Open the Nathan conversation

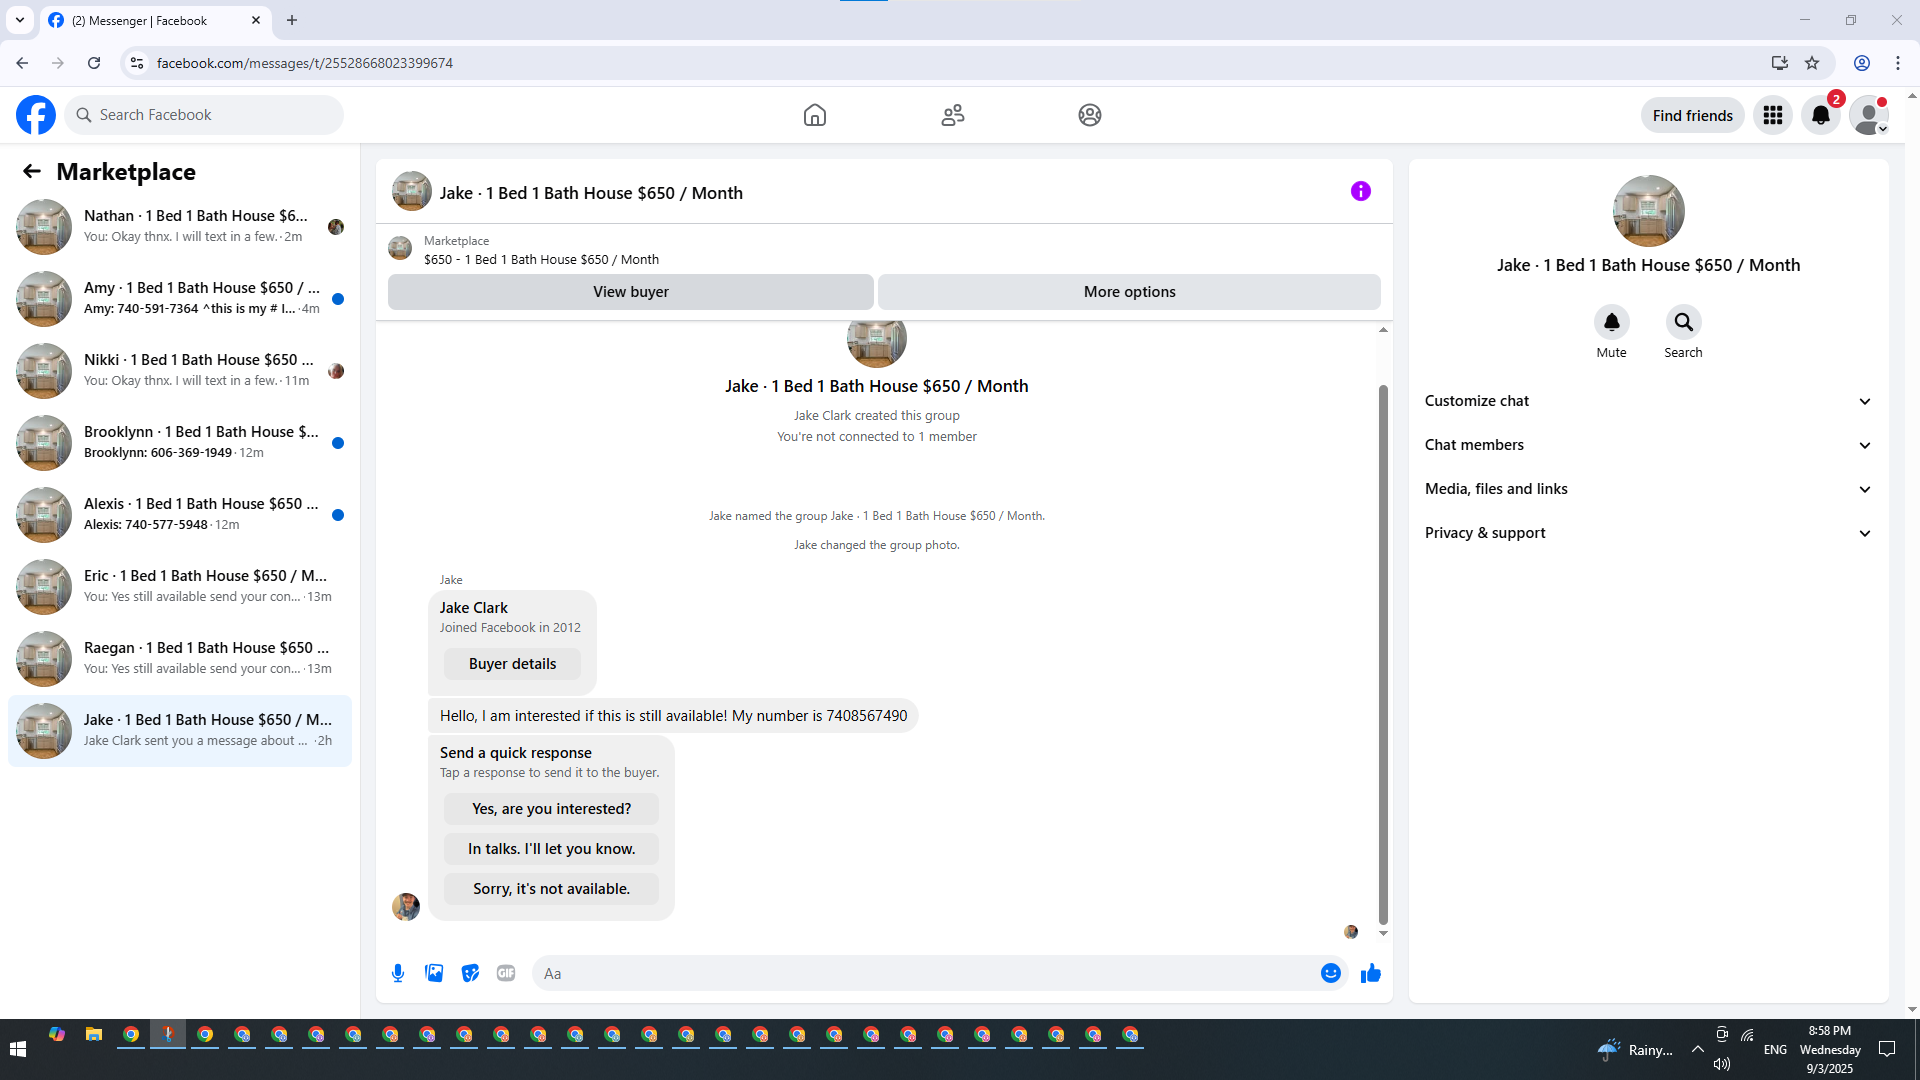click(180, 226)
